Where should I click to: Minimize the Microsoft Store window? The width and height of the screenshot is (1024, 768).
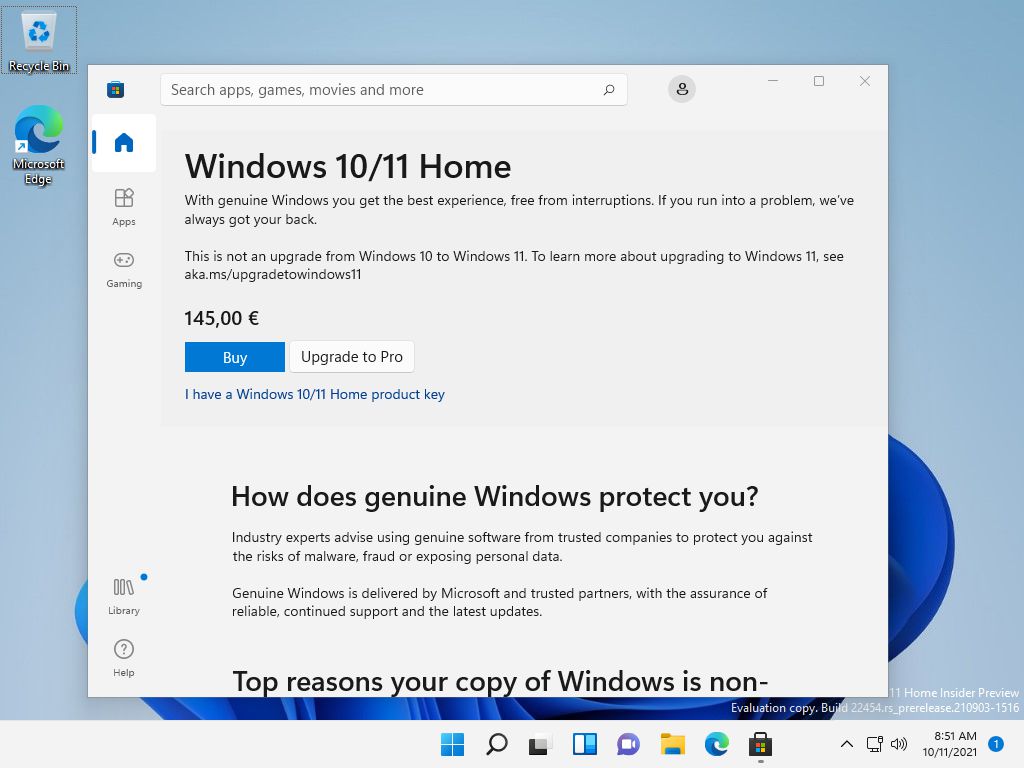click(x=773, y=81)
